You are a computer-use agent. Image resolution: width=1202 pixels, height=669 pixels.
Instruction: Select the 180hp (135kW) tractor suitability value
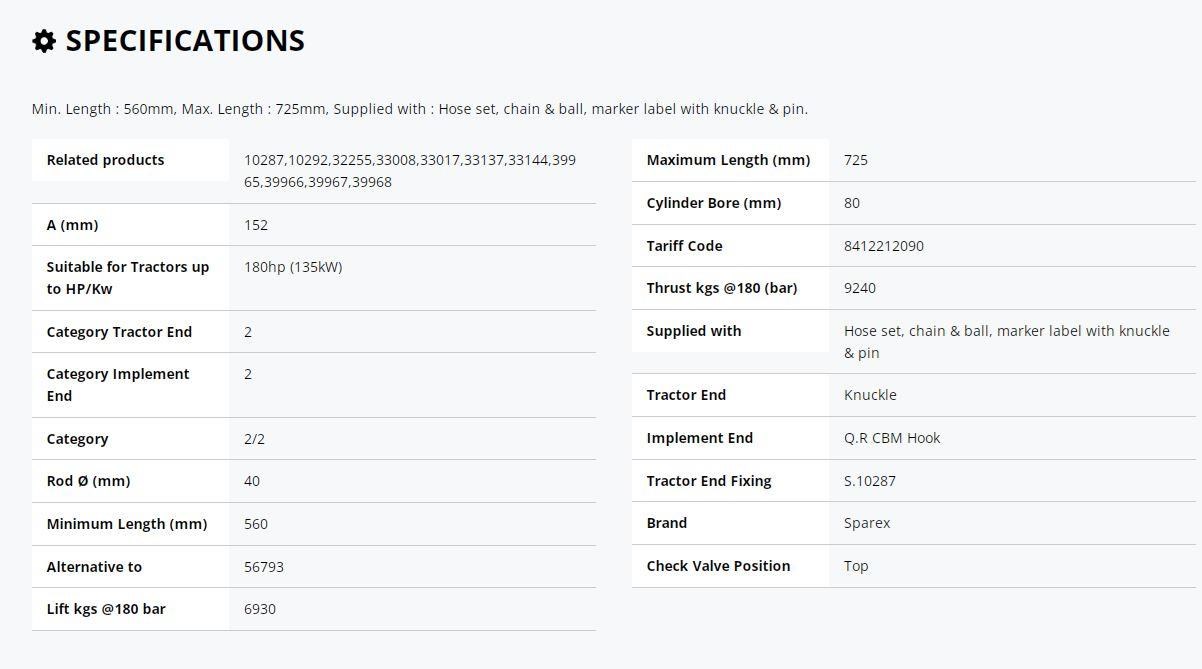pos(293,267)
